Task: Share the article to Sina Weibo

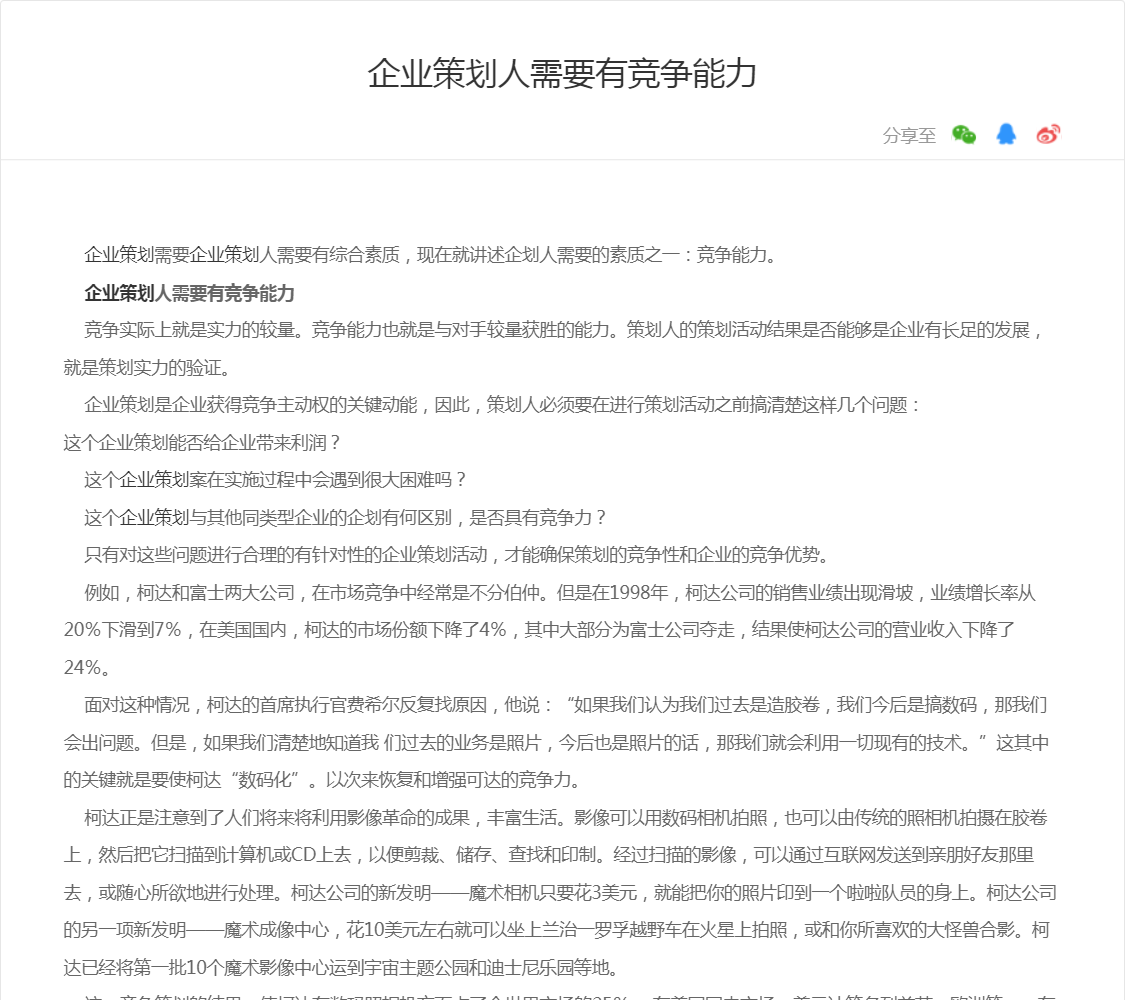Action: click(x=1048, y=135)
